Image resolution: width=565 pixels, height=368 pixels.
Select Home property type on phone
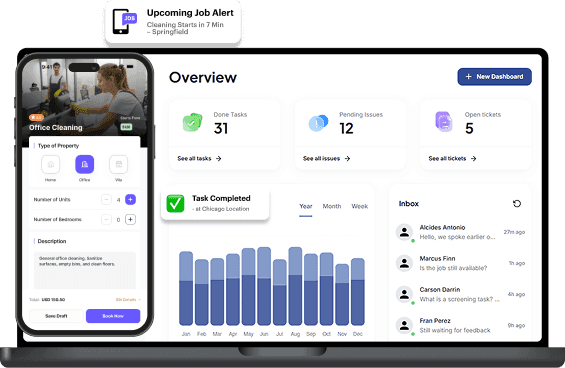[x=50, y=164]
